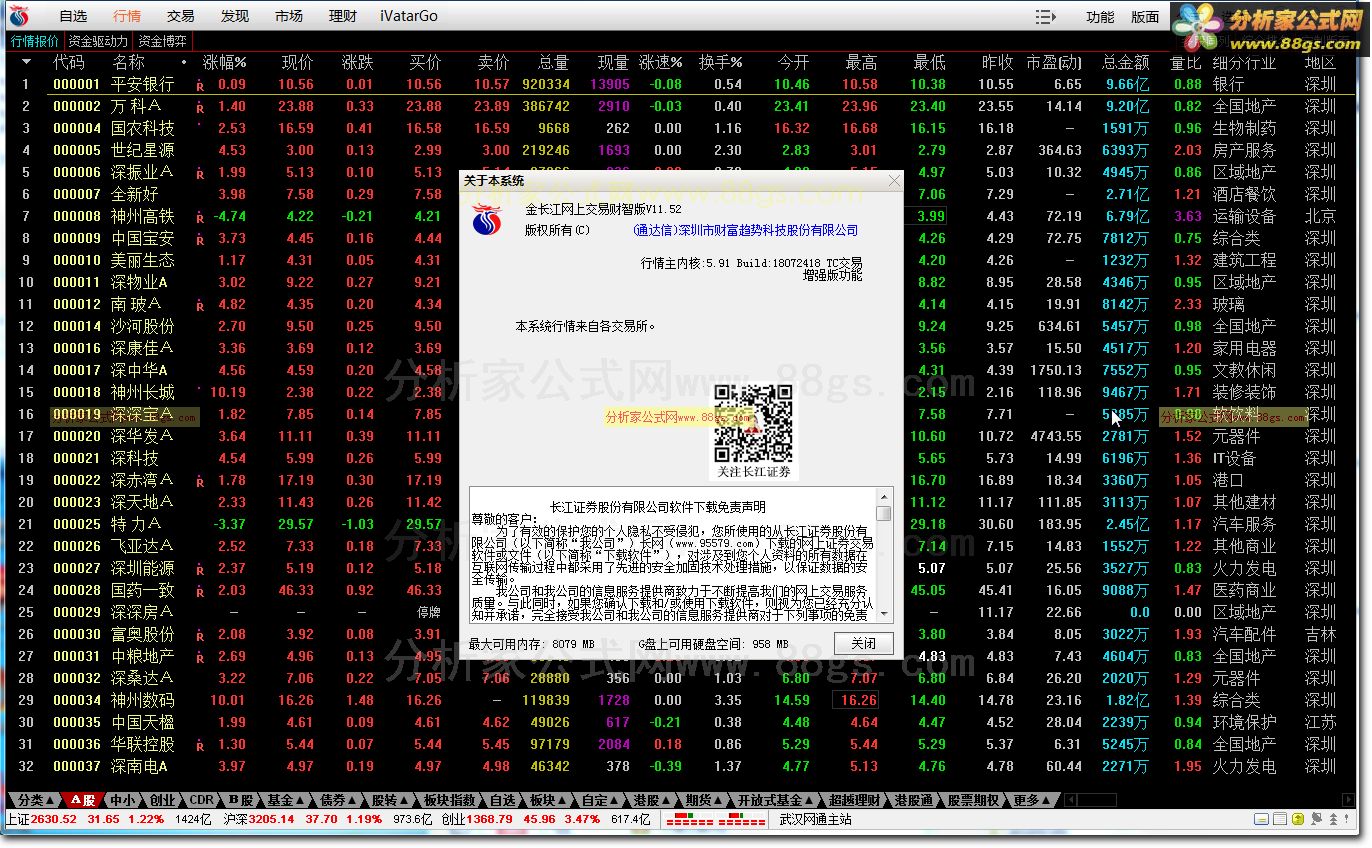The height and width of the screenshot is (848, 1372).
Task: Close the about dialog with 关闭 button
Action: pos(863,644)
